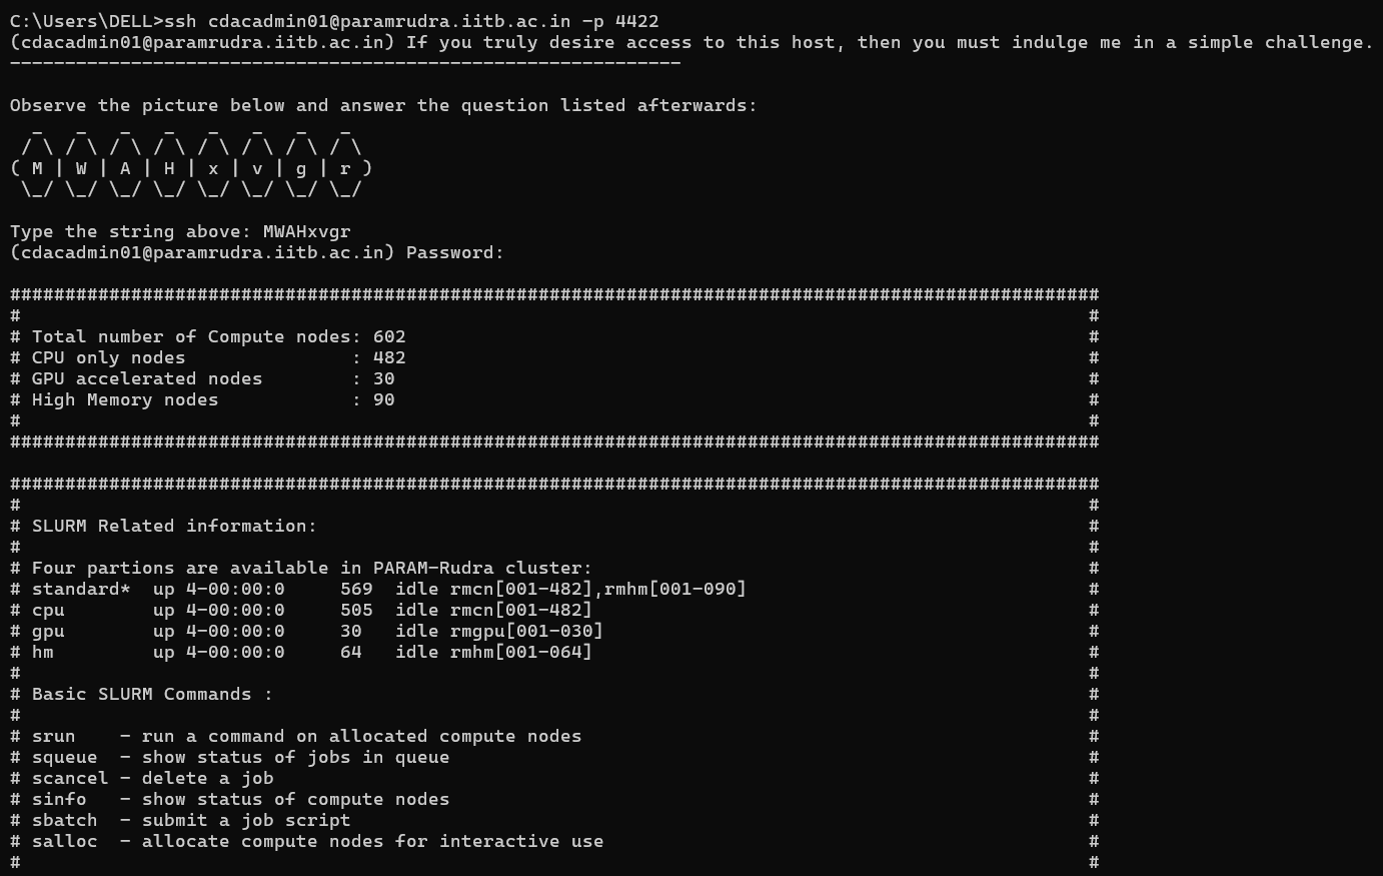Click the typed captcha string MWAHxvgr
This screenshot has width=1383, height=876.
click(x=306, y=232)
